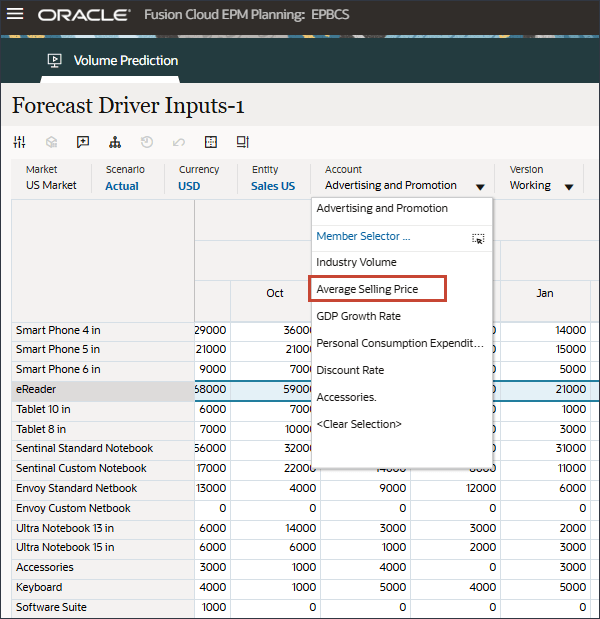Open the Scenario Actual selector

[x=122, y=186]
